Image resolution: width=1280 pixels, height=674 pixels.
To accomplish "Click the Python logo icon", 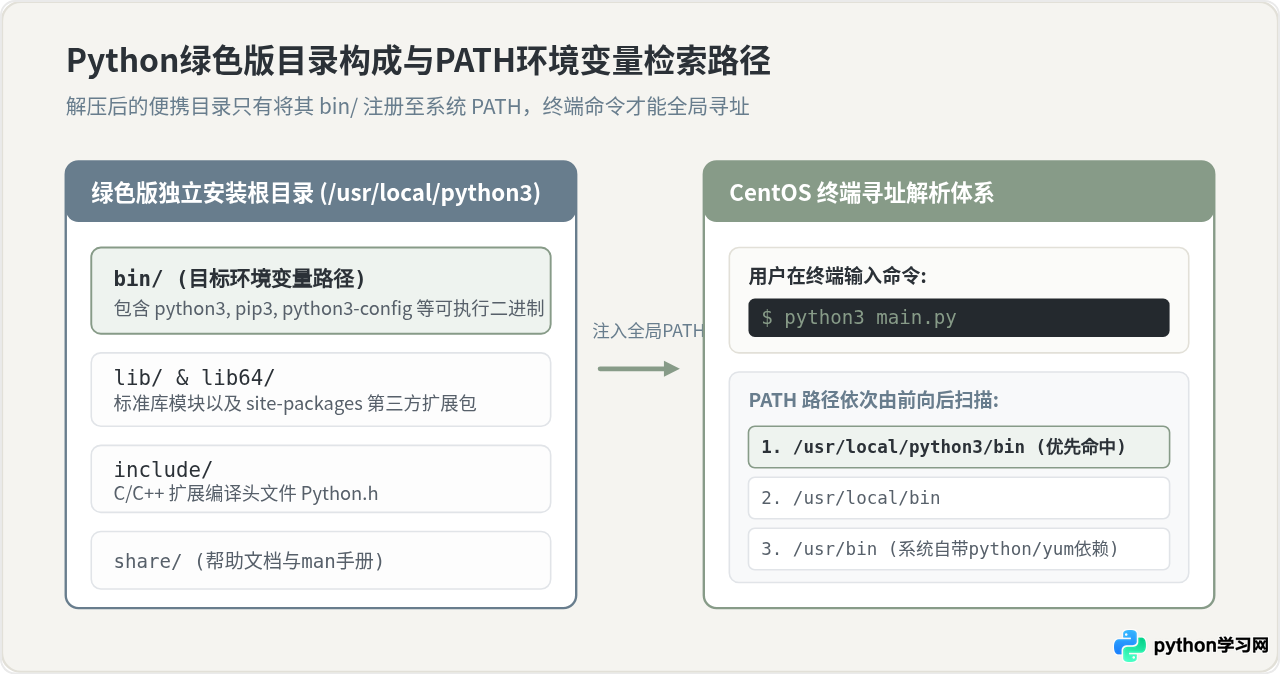I will tap(1130, 645).
